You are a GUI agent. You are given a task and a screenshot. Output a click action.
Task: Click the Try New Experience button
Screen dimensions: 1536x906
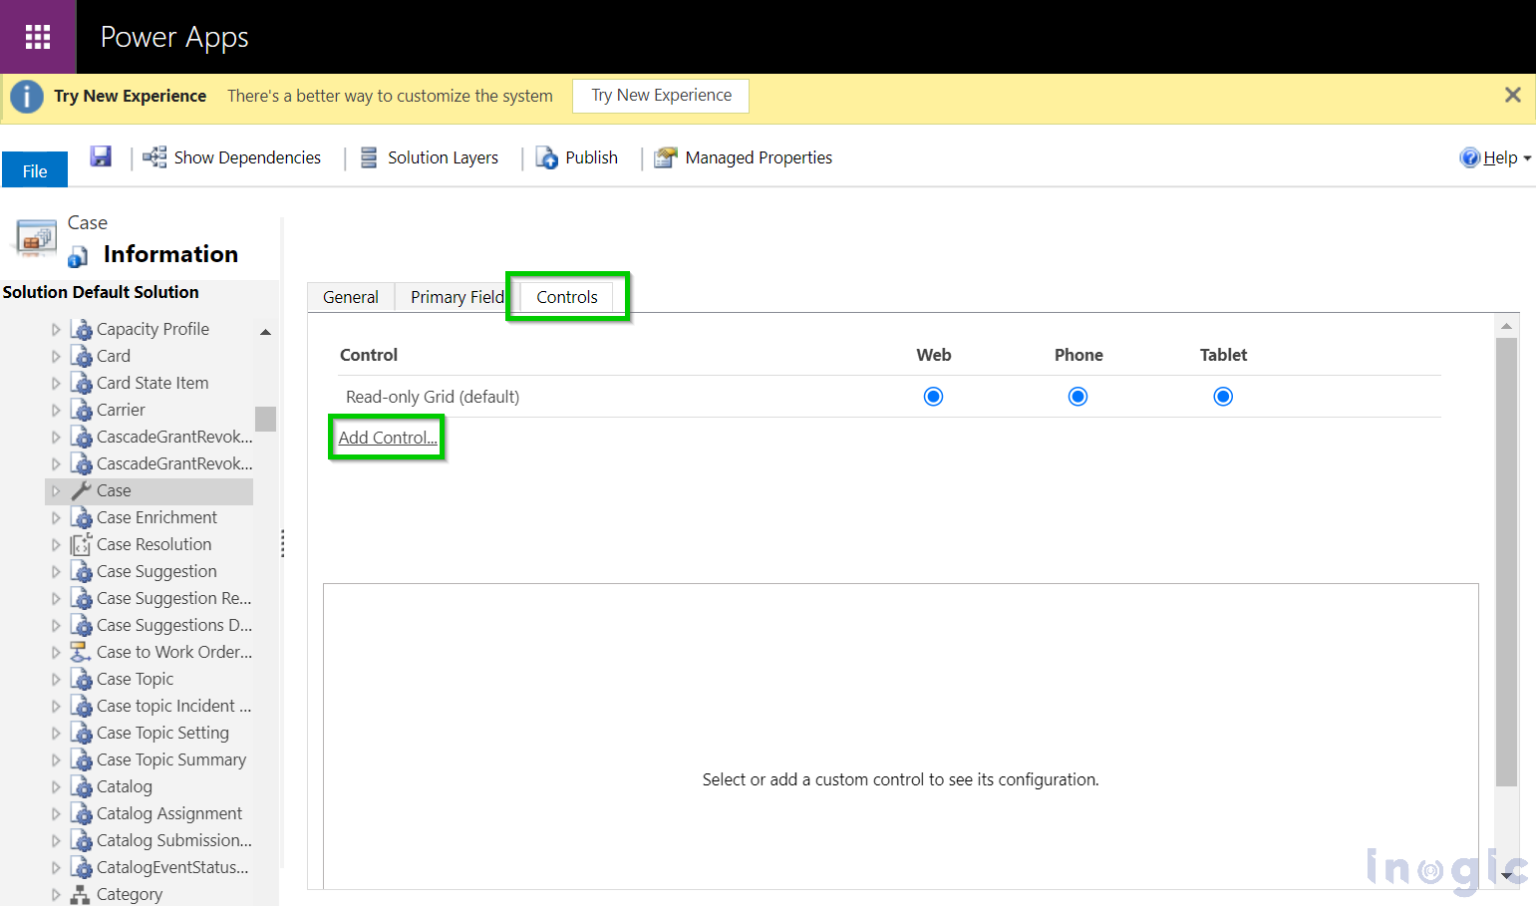point(660,95)
